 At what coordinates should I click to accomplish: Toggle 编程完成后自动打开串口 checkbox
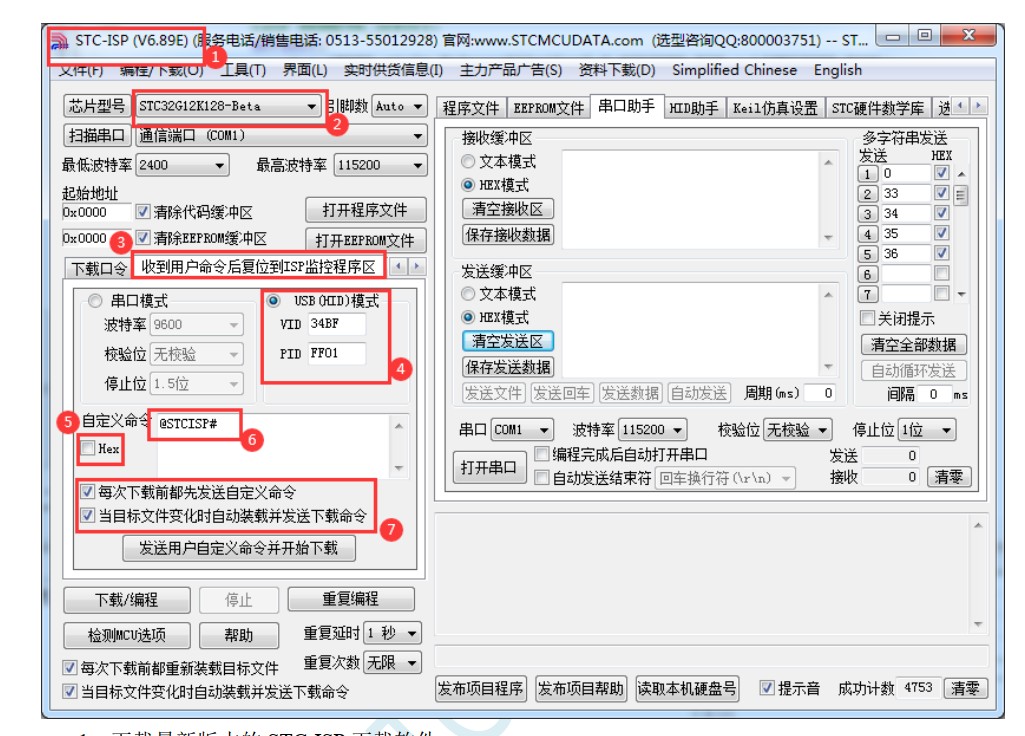pos(541,454)
